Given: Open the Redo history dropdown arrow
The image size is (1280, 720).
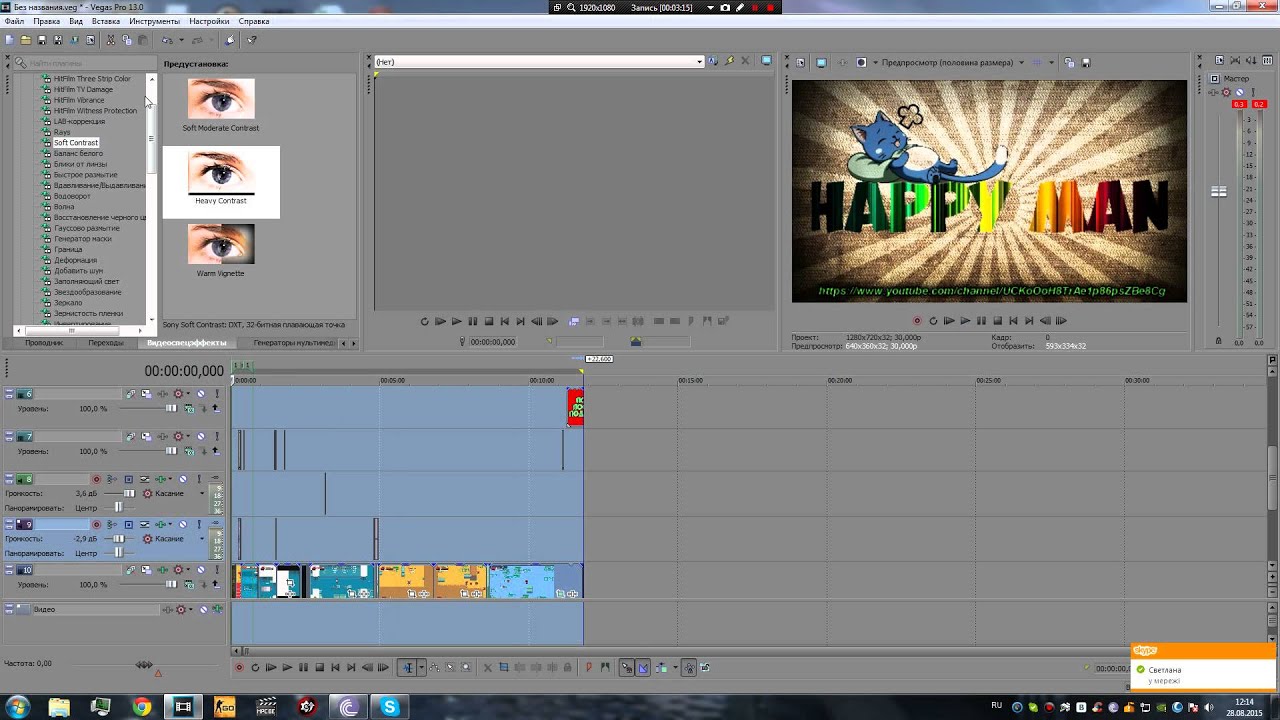Looking at the screenshot, I should click(211, 40).
